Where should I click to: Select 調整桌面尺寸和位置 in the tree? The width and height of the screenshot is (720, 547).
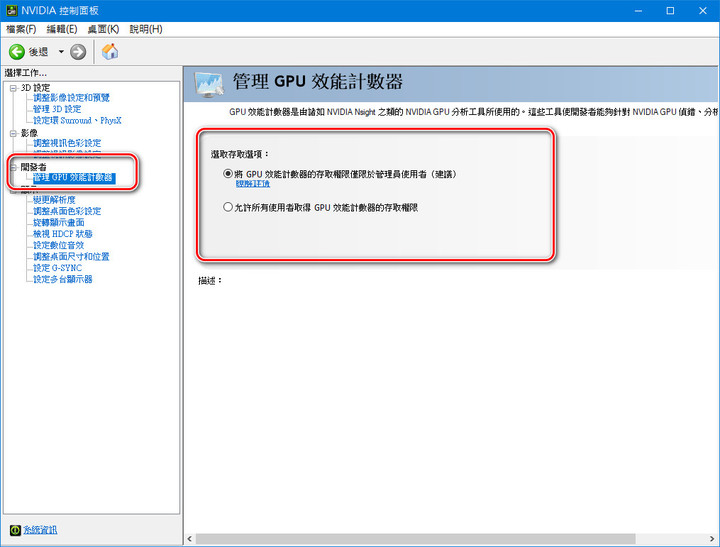[x=71, y=257]
